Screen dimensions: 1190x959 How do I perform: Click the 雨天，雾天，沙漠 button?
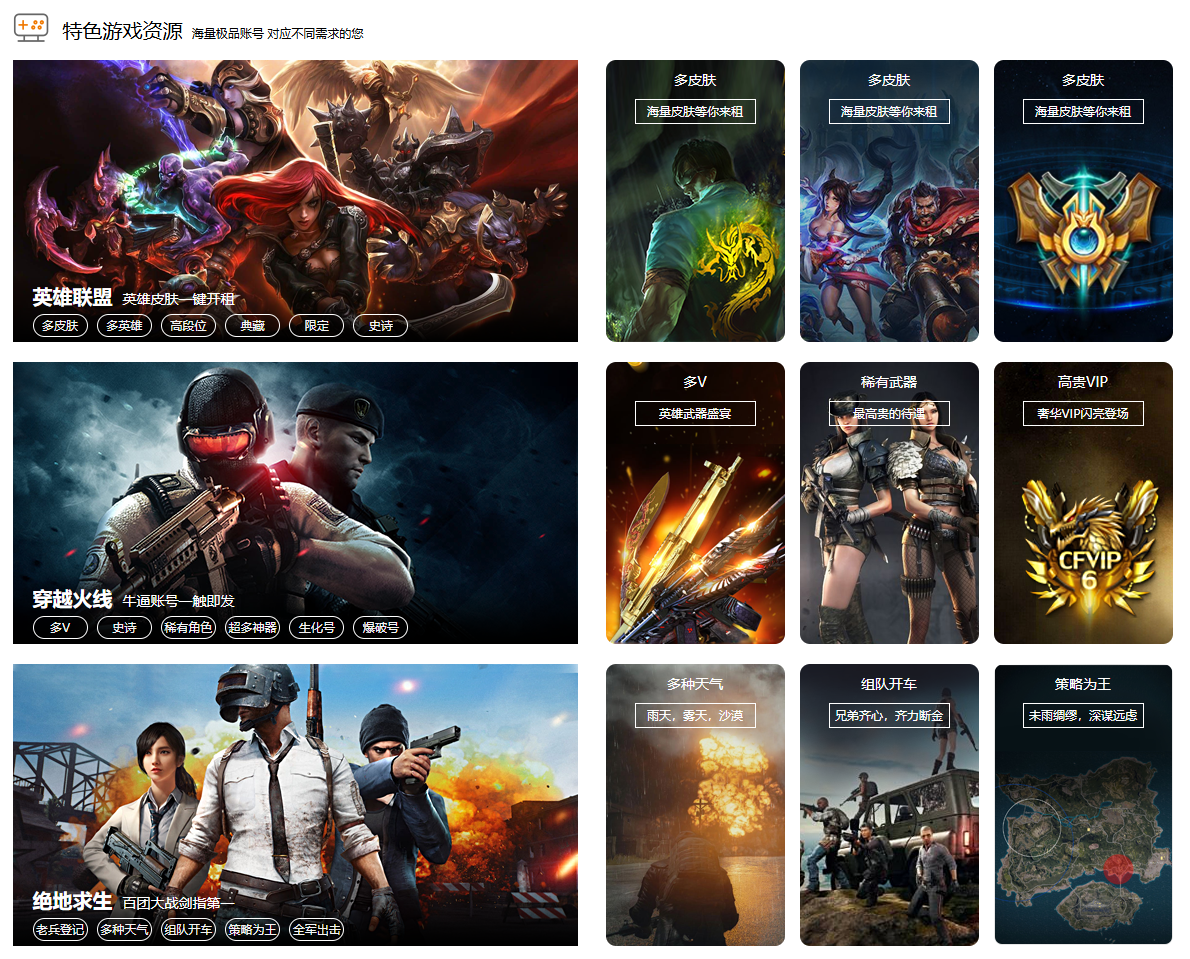point(695,715)
